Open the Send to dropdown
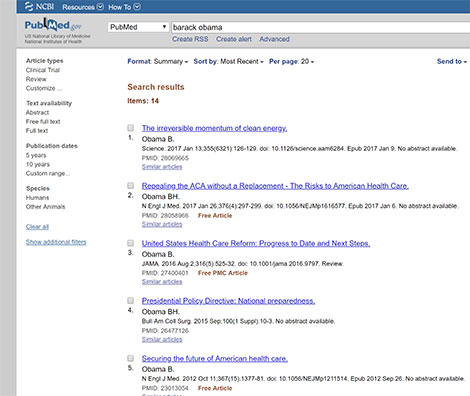The image size is (470, 396). tap(452, 61)
